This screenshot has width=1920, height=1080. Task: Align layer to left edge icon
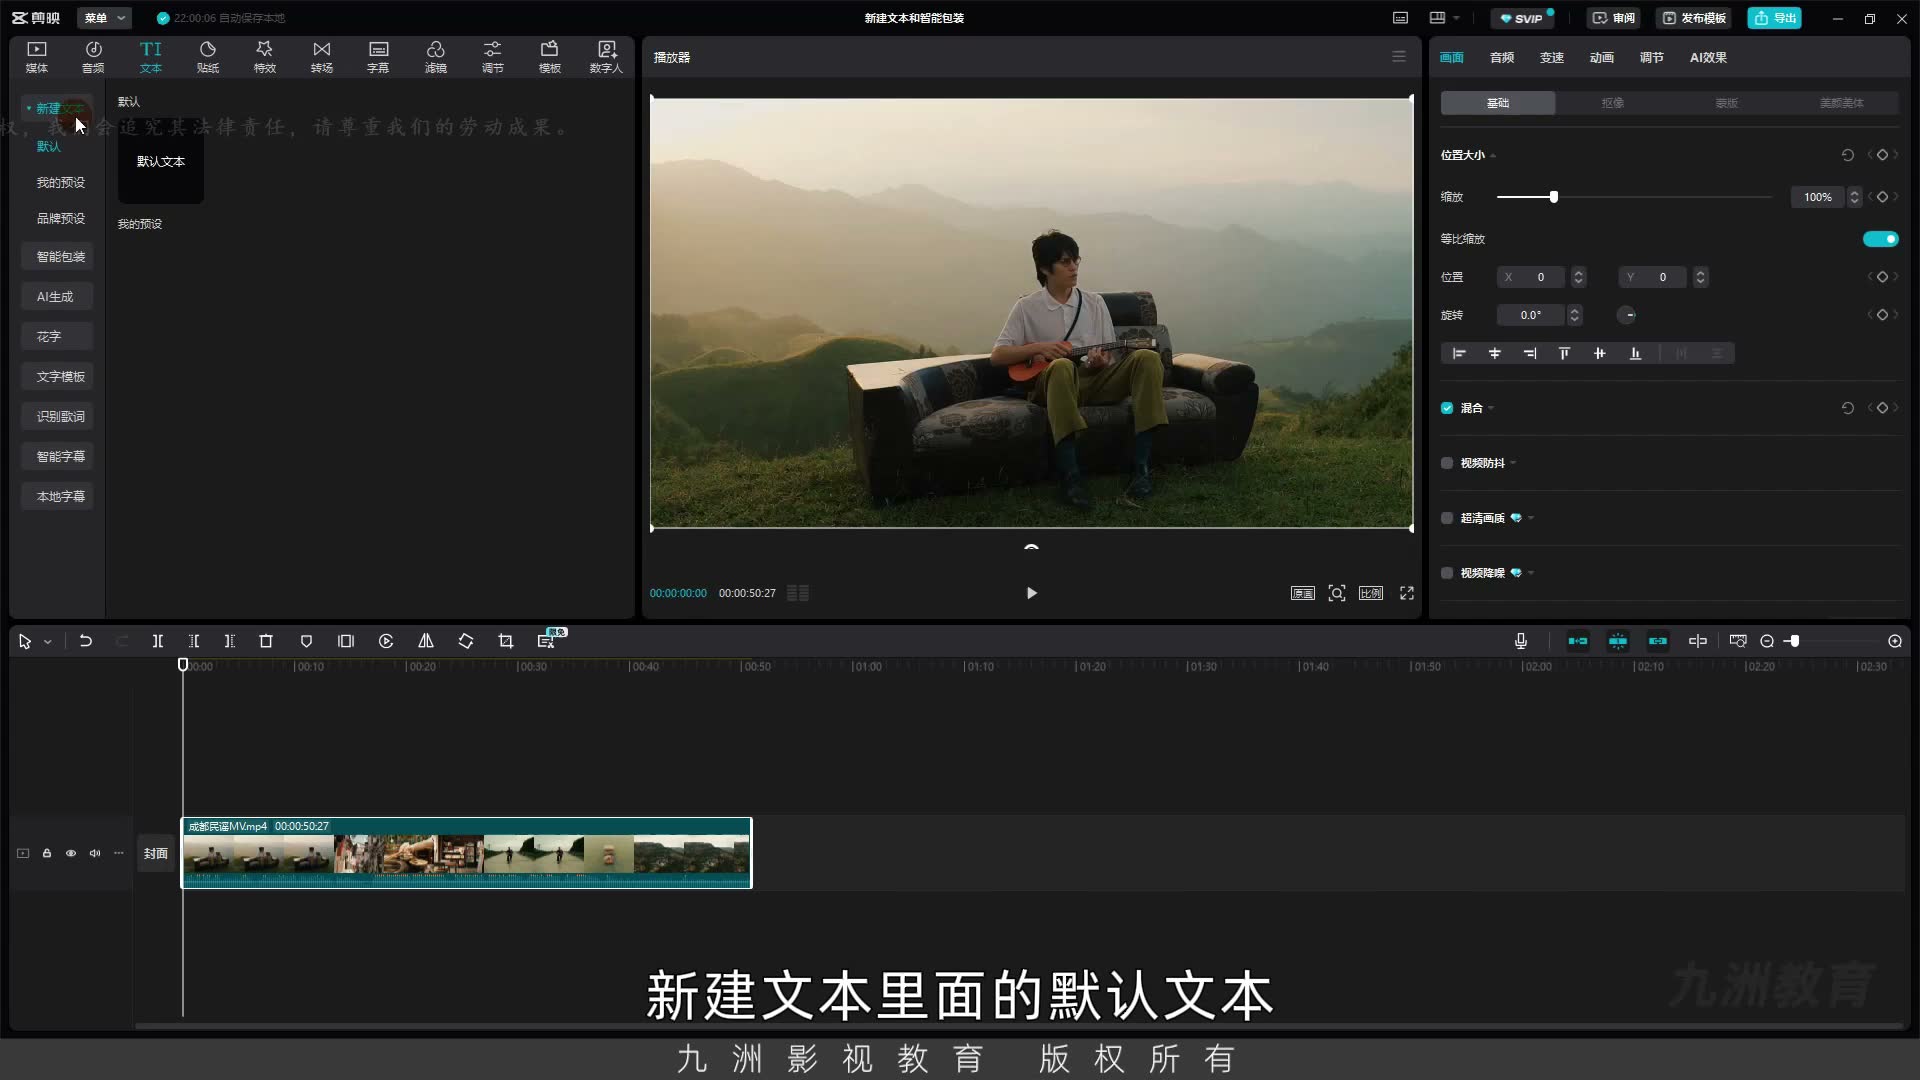(x=1459, y=353)
